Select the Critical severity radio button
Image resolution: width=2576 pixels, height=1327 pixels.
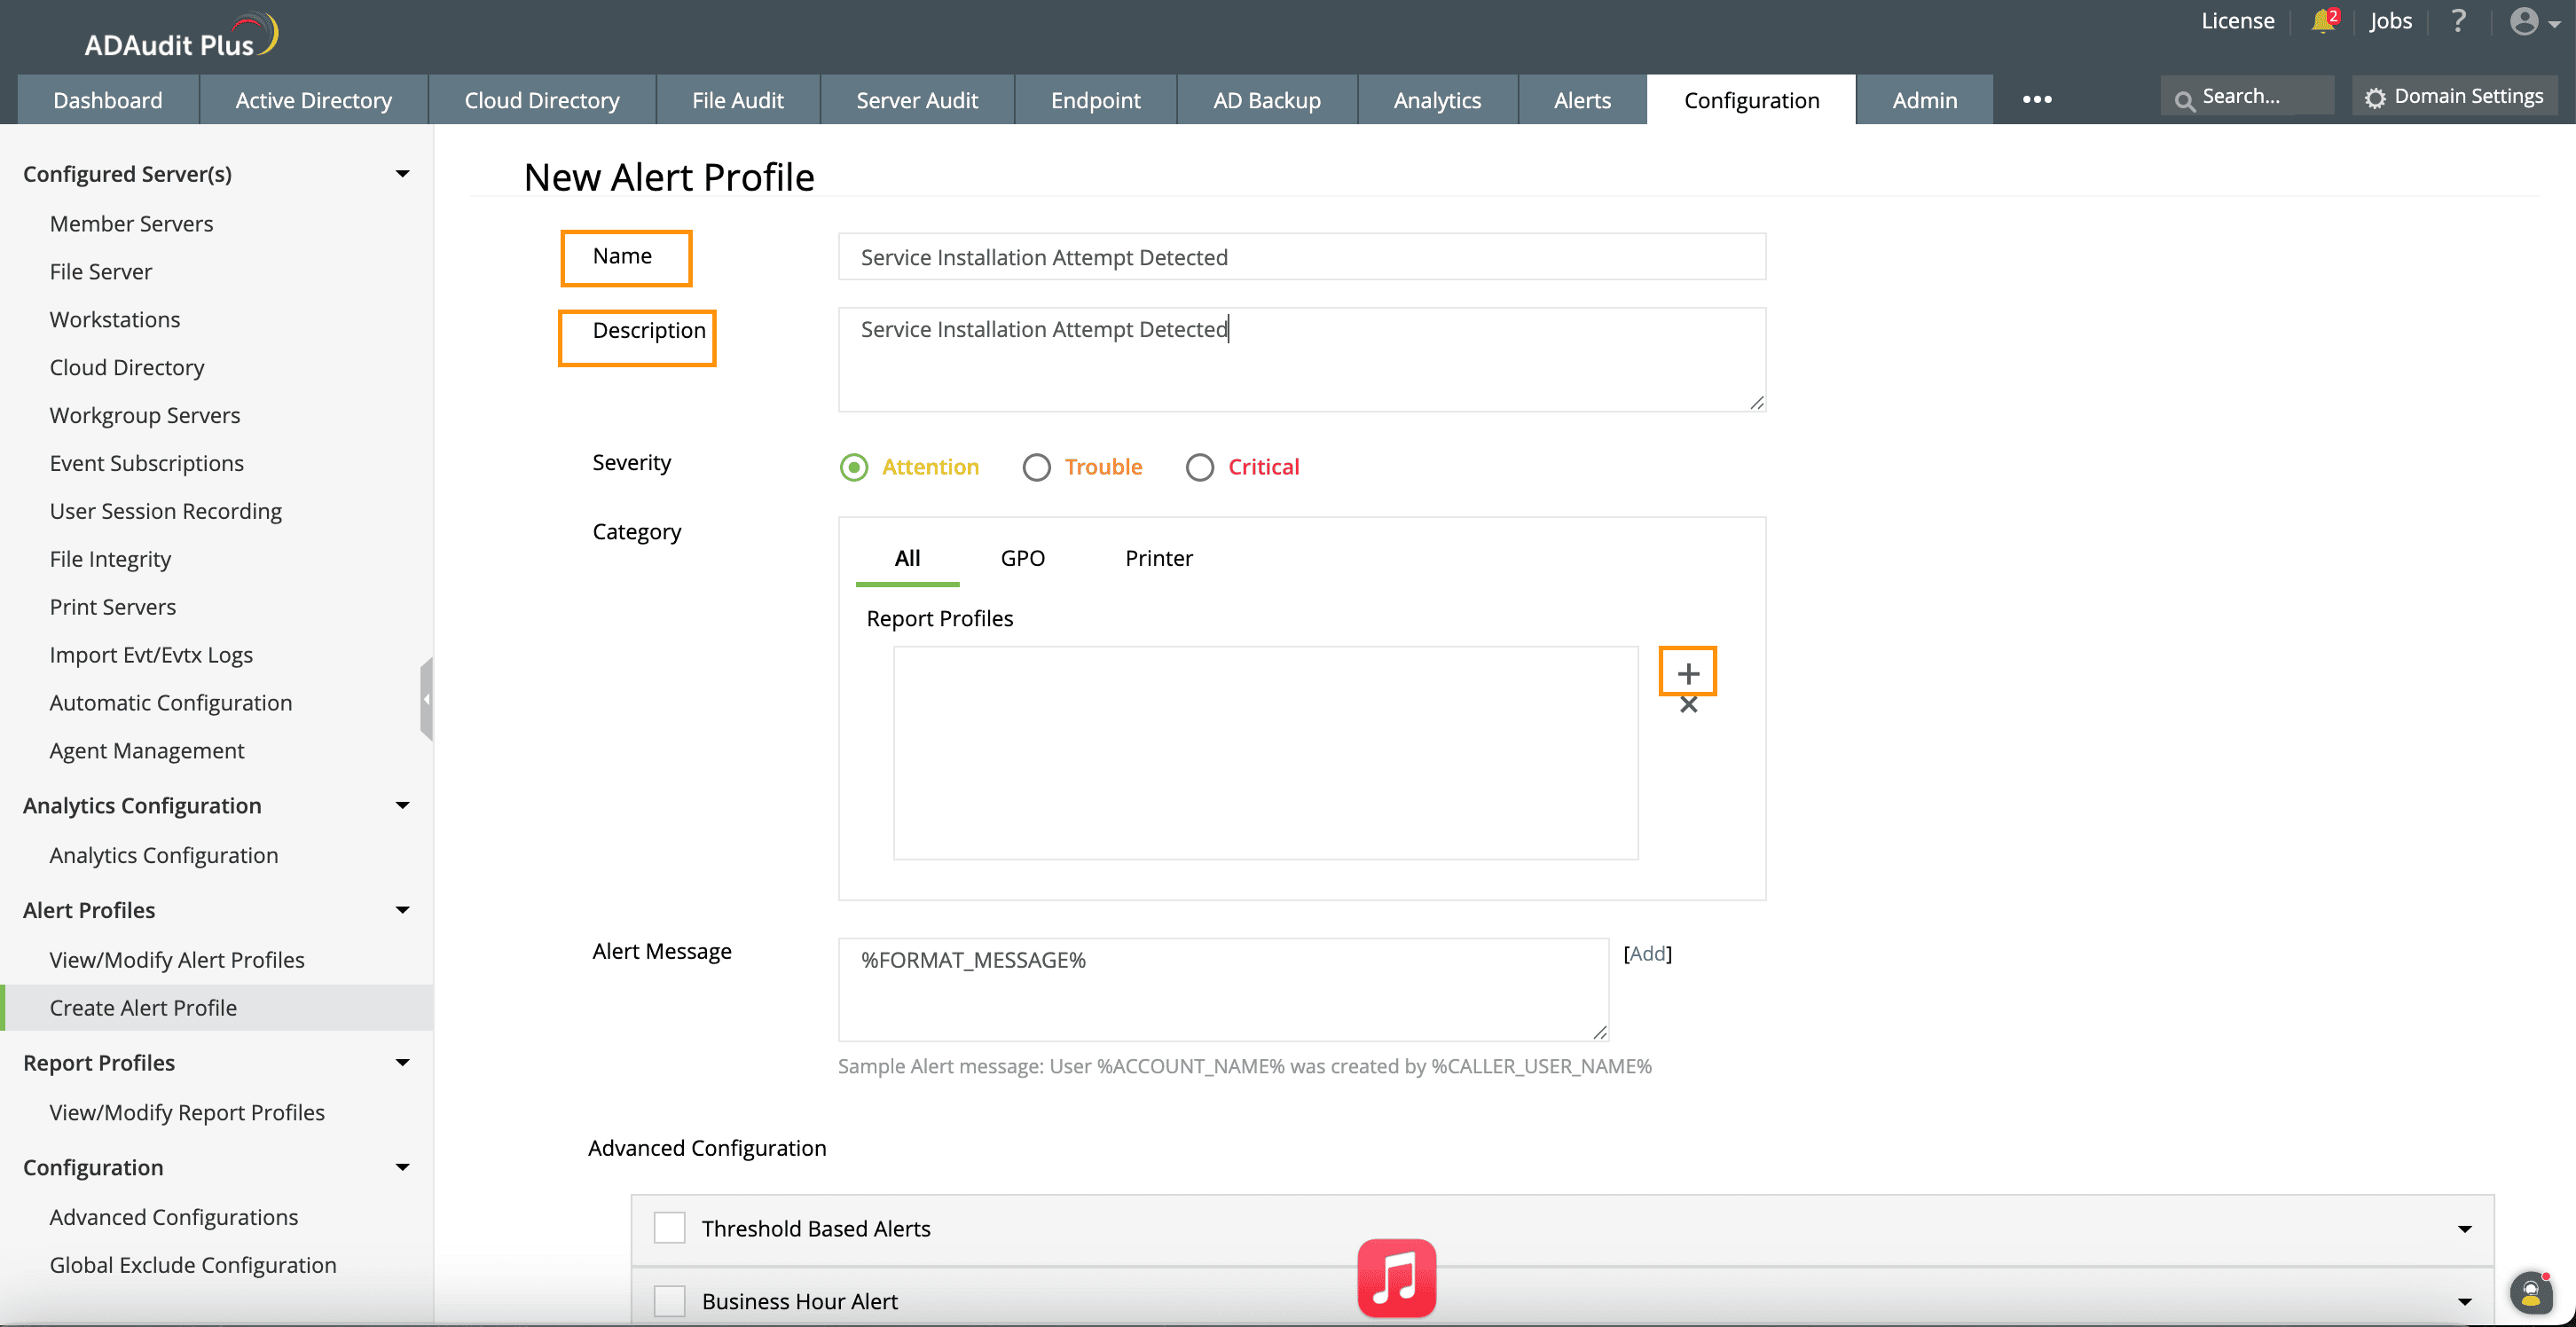pyautogui.click(x=1199, y=467)
